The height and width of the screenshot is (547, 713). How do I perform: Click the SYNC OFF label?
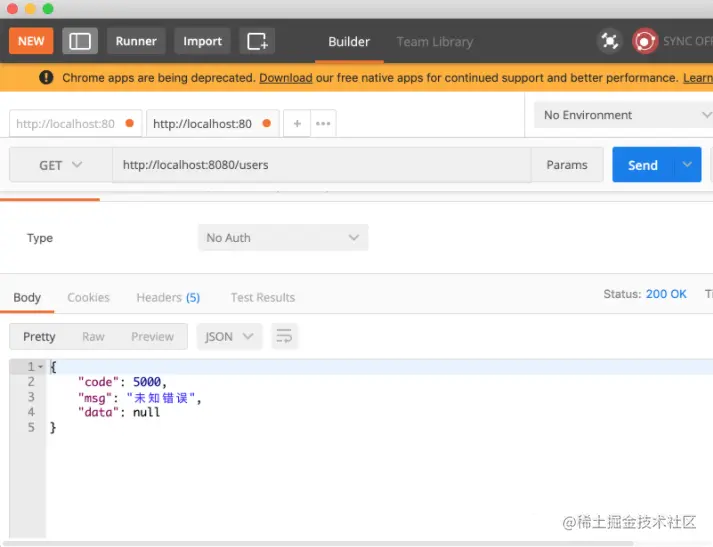tap(688, 41)
